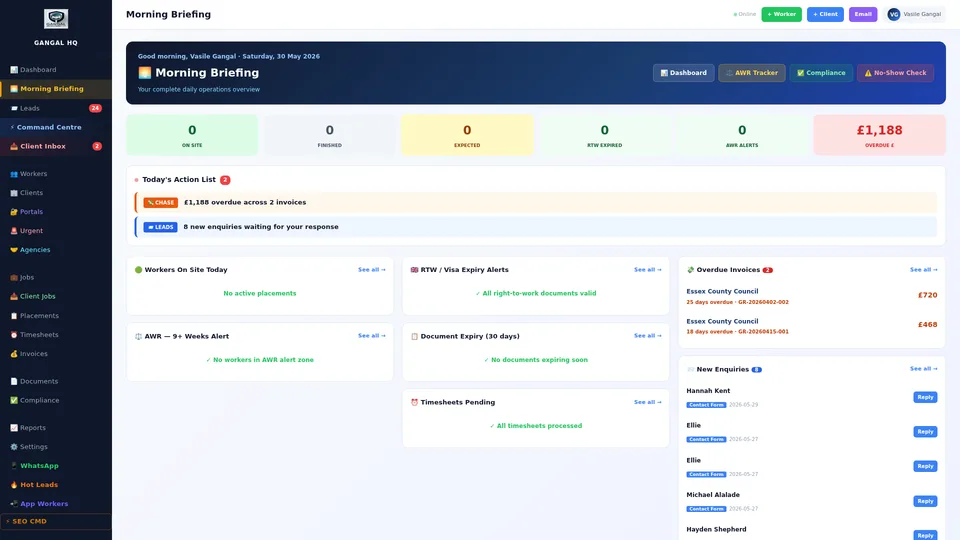Click the VG avatar icon

point(894,14)
